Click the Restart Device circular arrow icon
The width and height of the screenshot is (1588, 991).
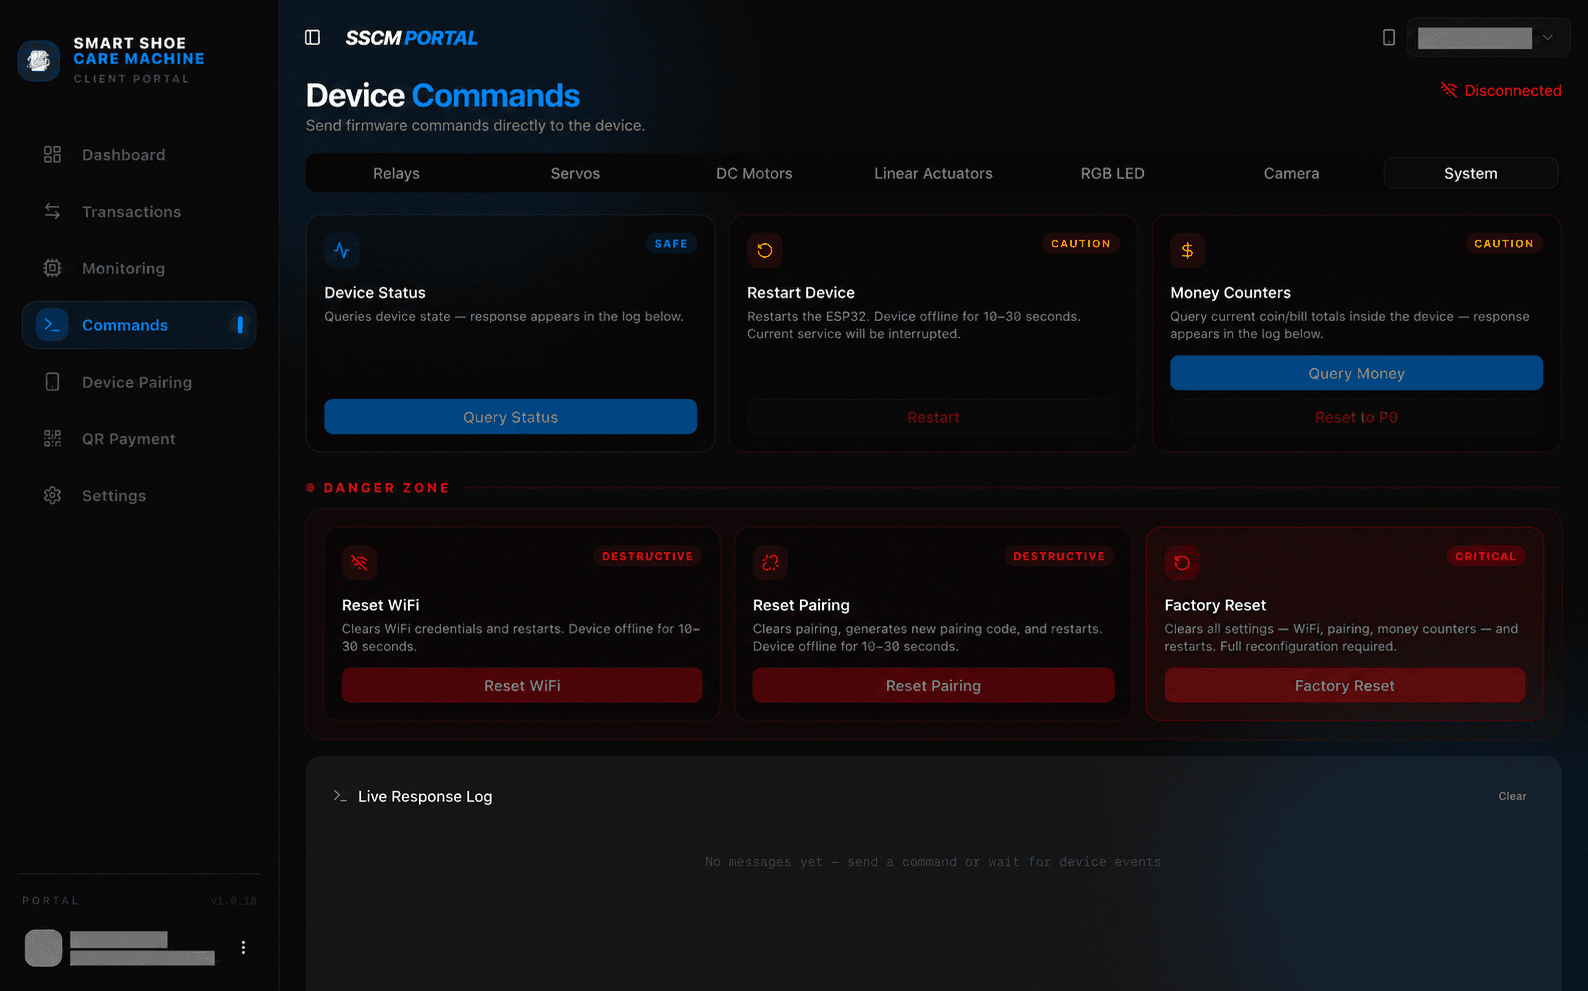click(x=765, y=250)
